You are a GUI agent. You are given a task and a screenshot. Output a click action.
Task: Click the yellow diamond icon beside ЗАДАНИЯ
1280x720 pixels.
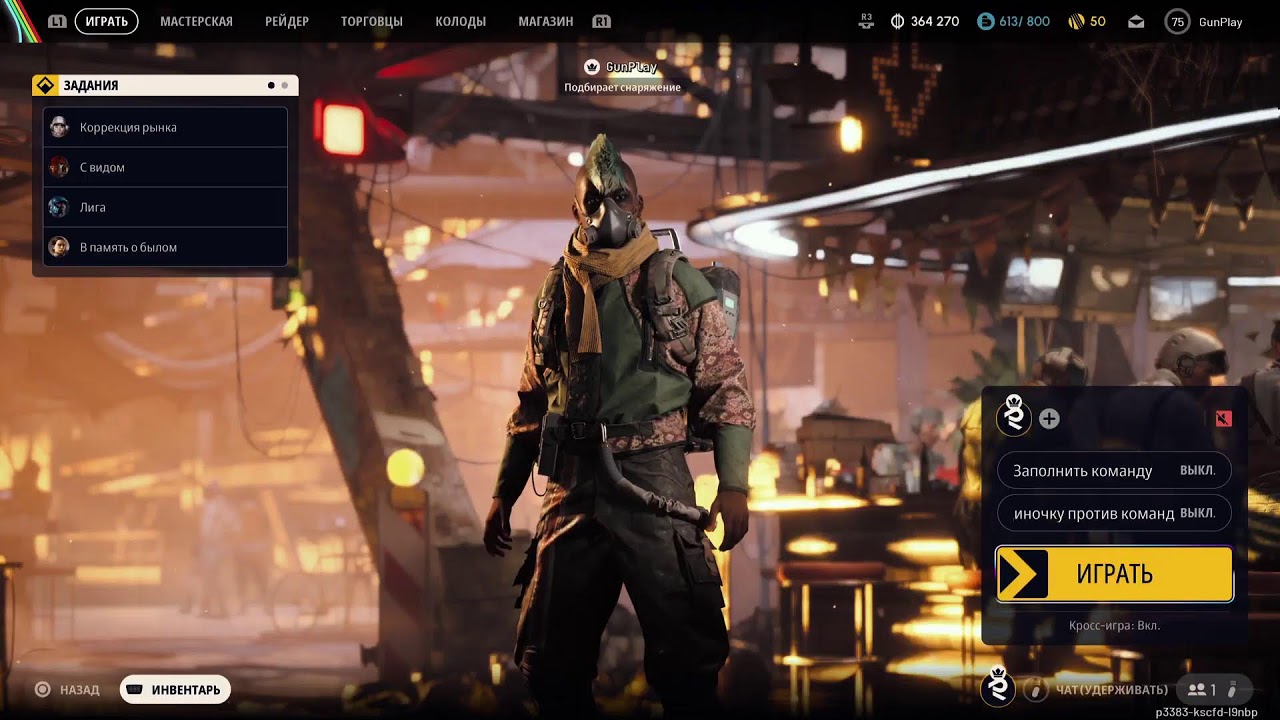coord(45,86)
